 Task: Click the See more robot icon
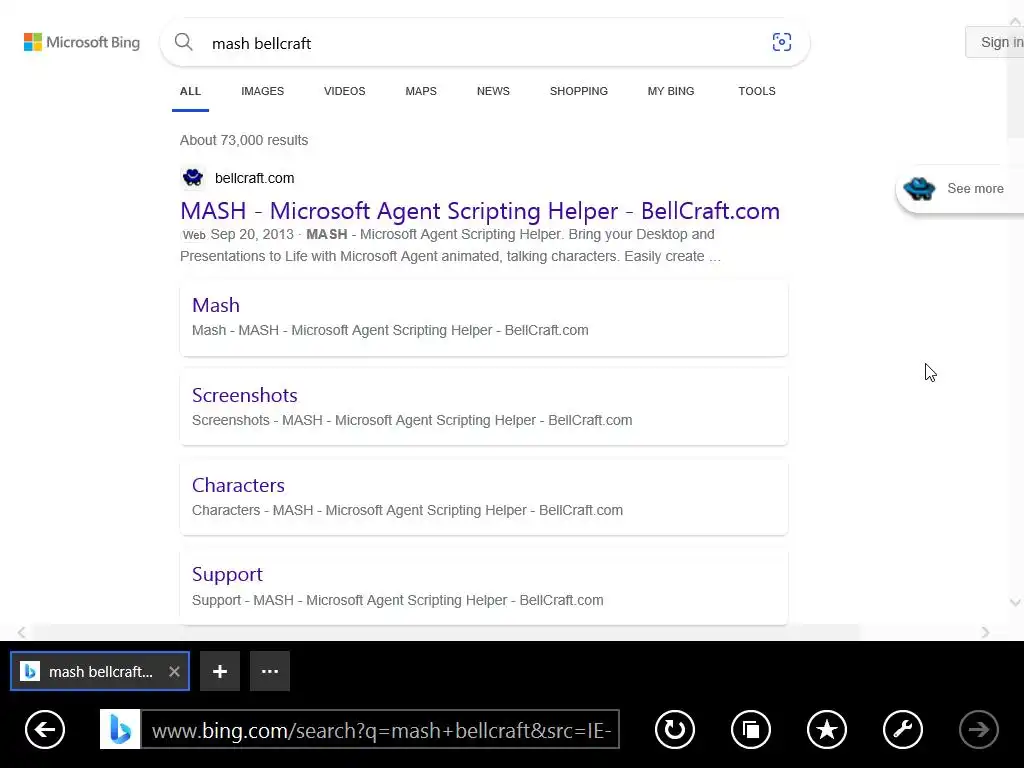[x=920, y=189]
